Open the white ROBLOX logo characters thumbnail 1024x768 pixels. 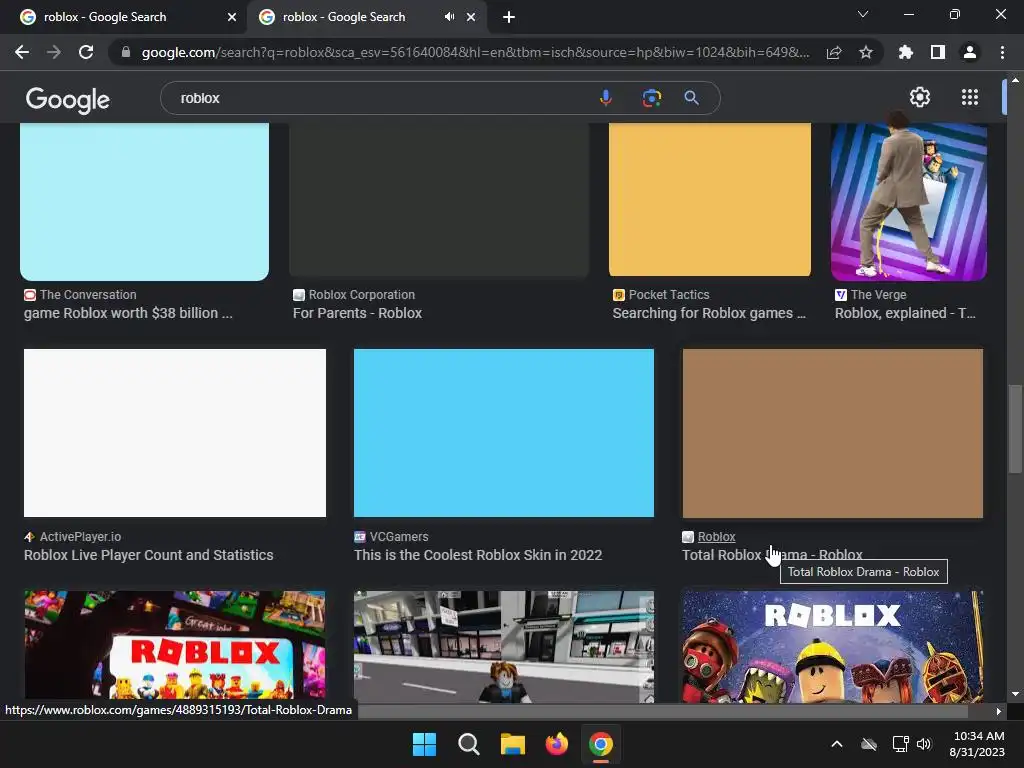coord(833,647)
